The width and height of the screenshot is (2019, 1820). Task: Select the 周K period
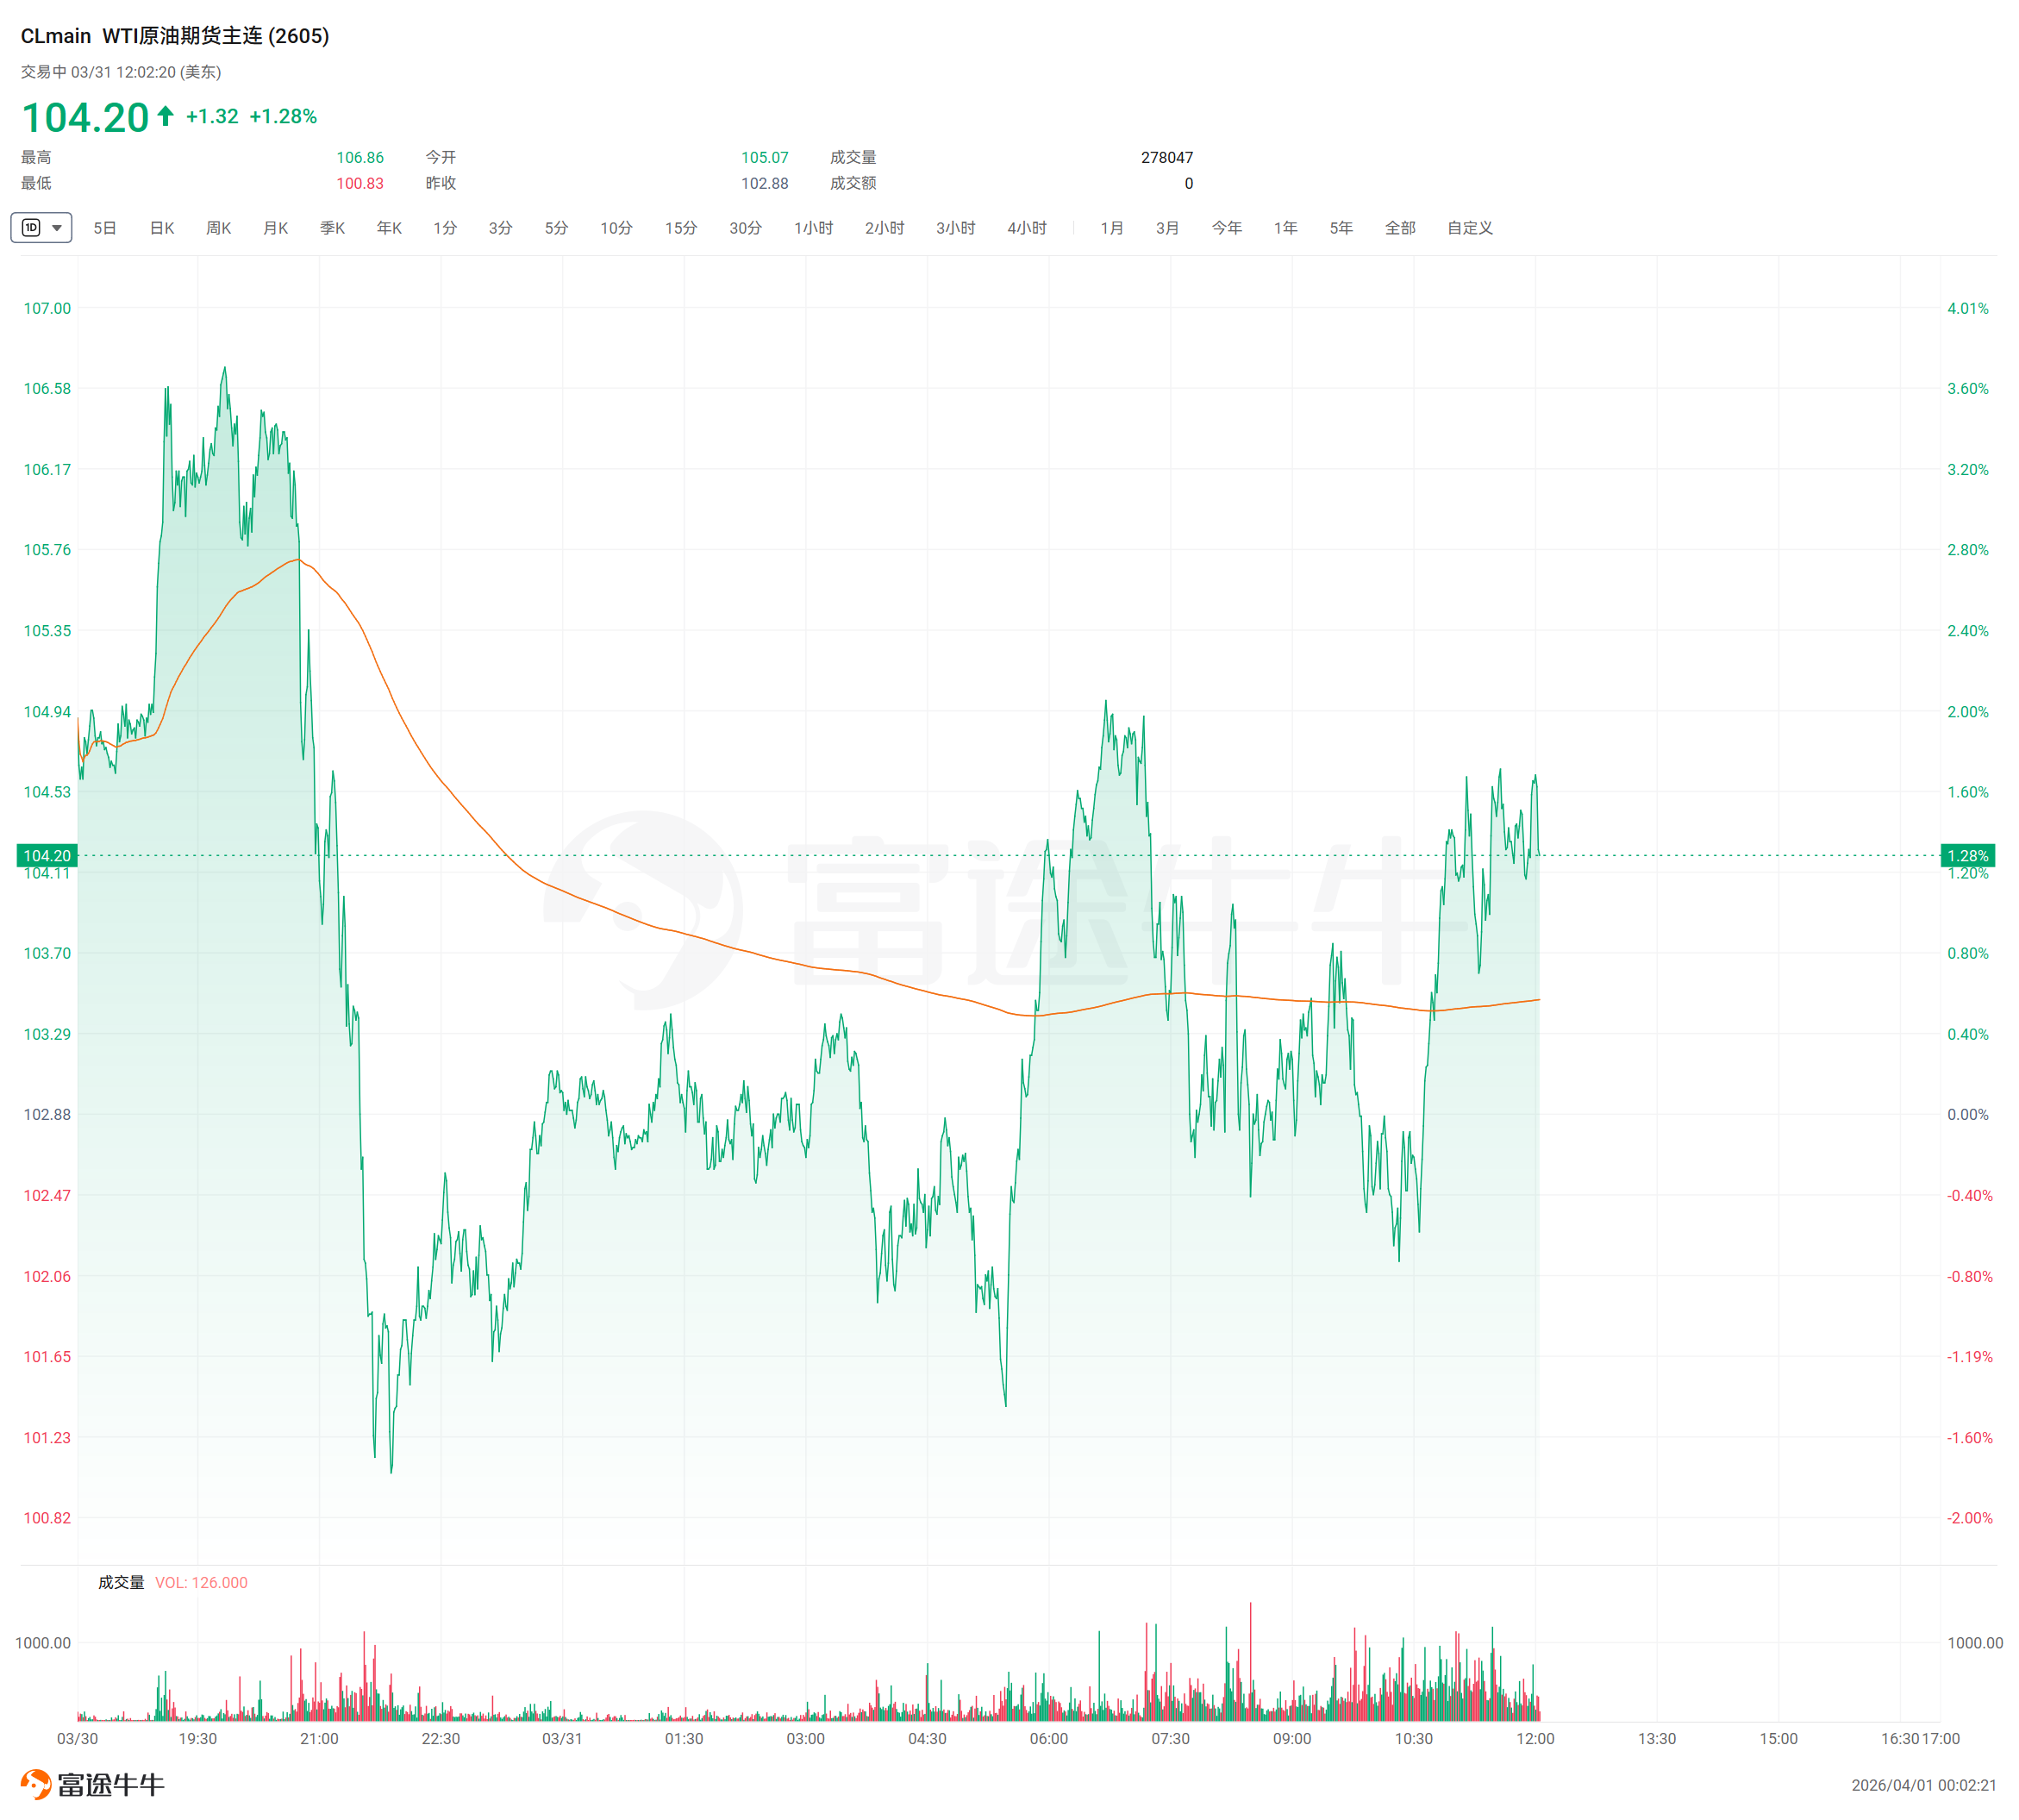click(x=218, y=228)
